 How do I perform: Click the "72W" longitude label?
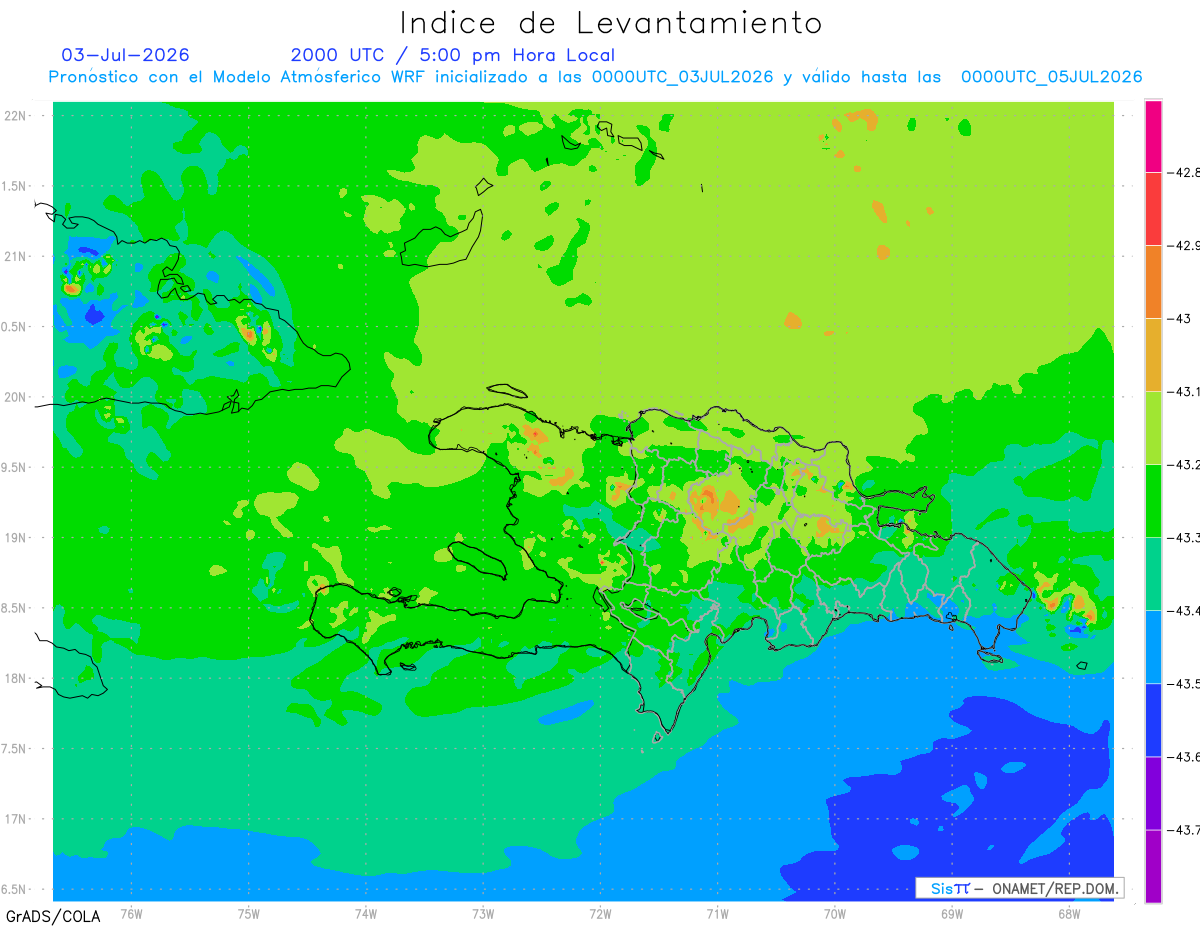click(x=600, y=914)
